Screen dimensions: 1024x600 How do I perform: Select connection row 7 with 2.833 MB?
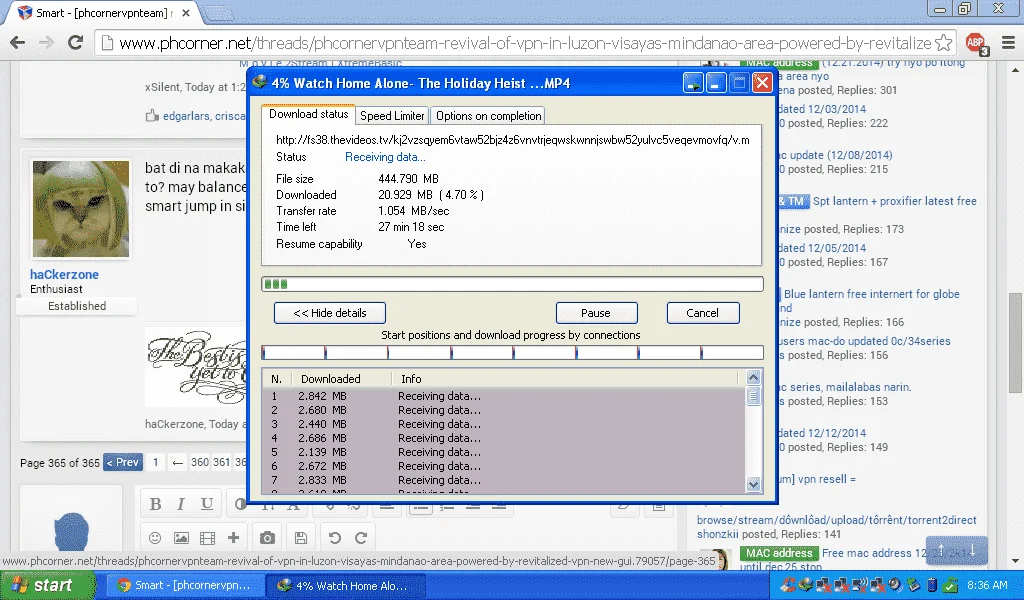pyautogui.click(x=504, y=481)
